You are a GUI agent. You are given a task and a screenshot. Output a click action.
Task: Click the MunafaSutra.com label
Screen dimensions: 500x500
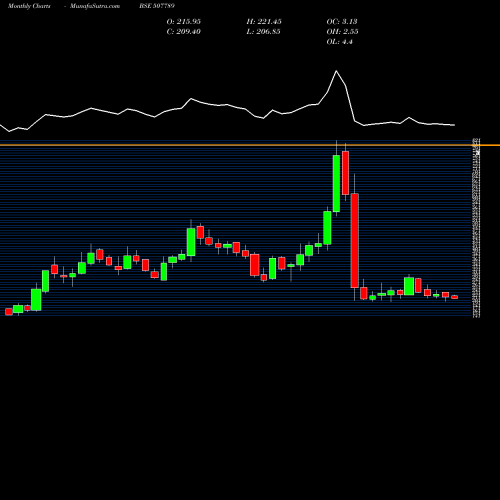[x=95, y=6]
